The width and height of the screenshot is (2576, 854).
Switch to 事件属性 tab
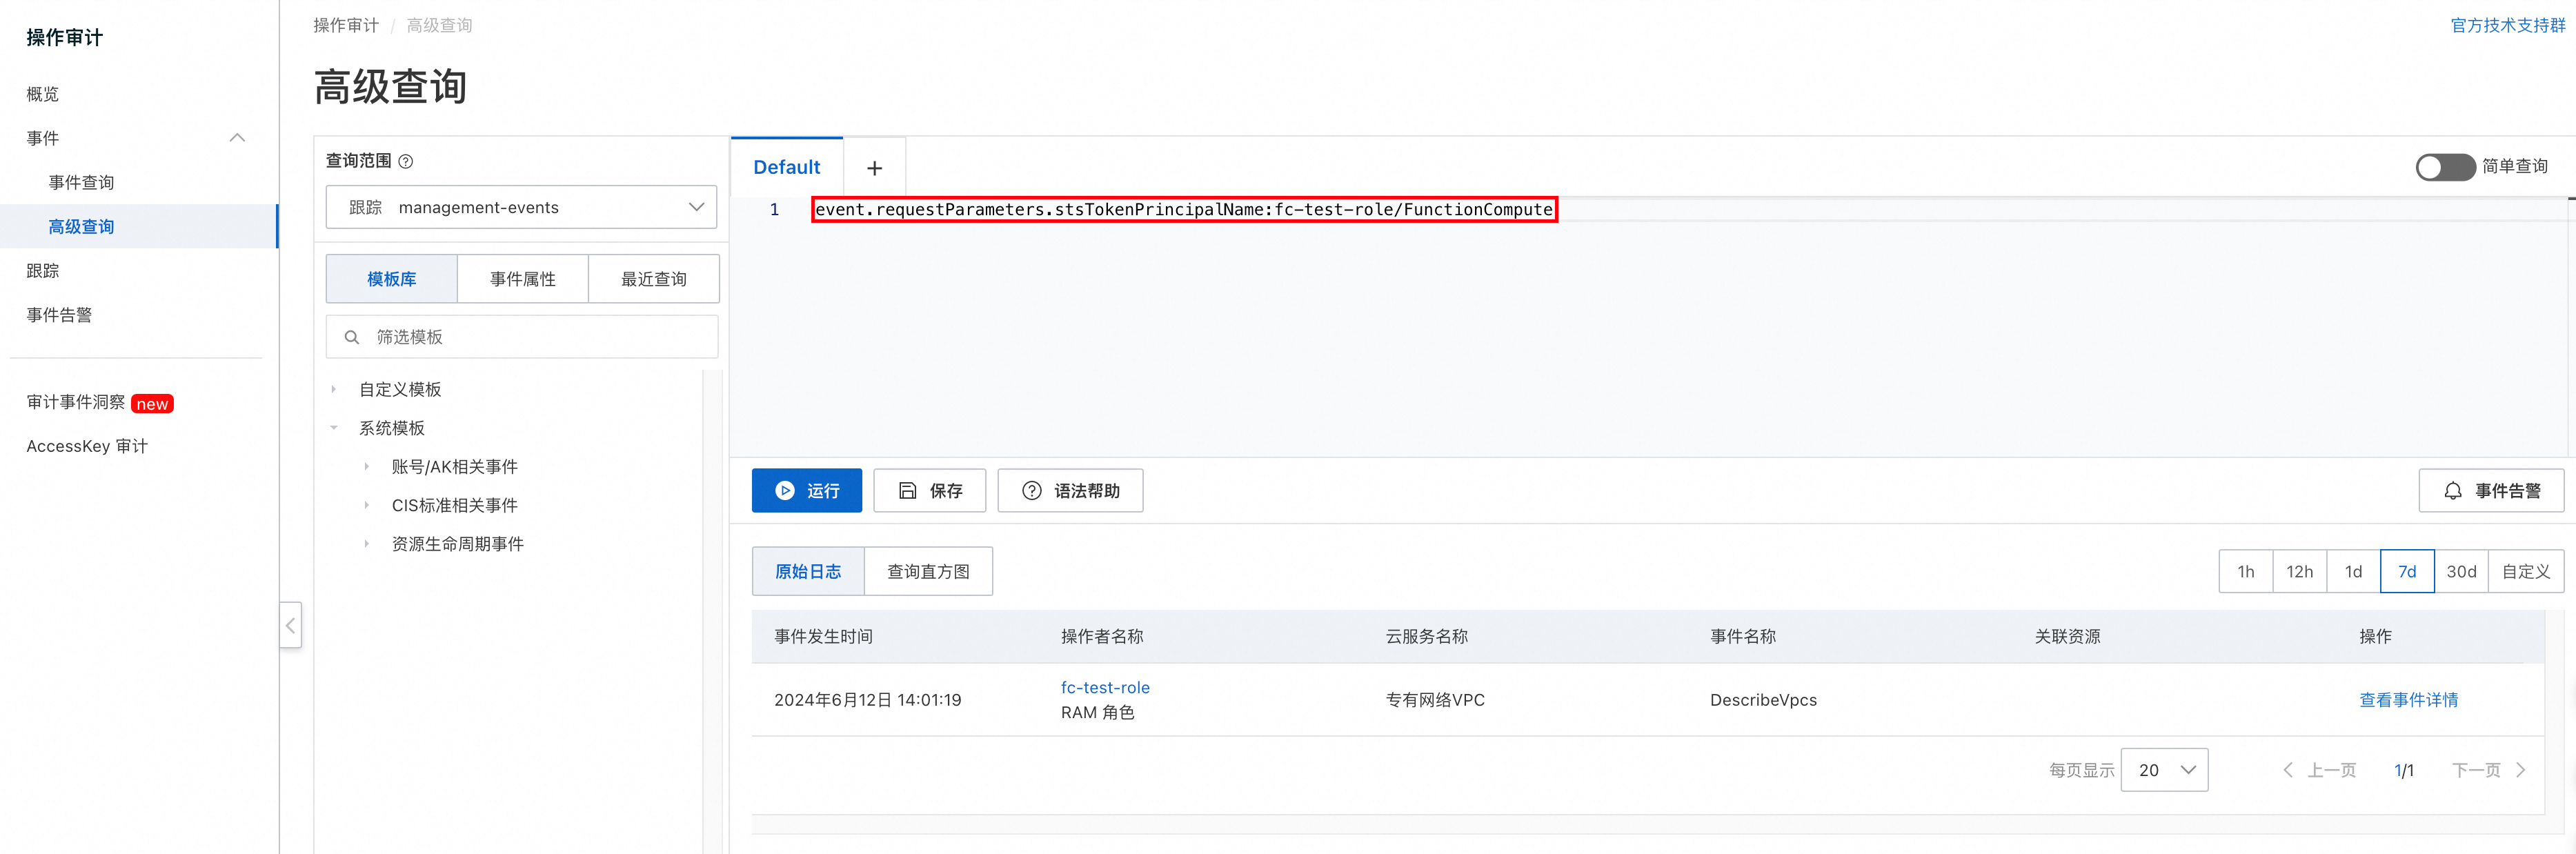[x=523, y=279]
